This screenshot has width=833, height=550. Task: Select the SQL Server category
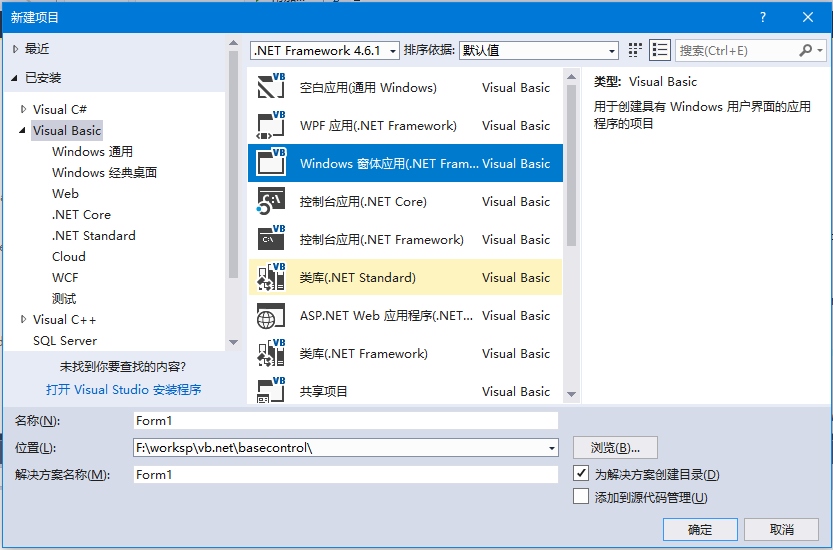[x=65, y=341]
